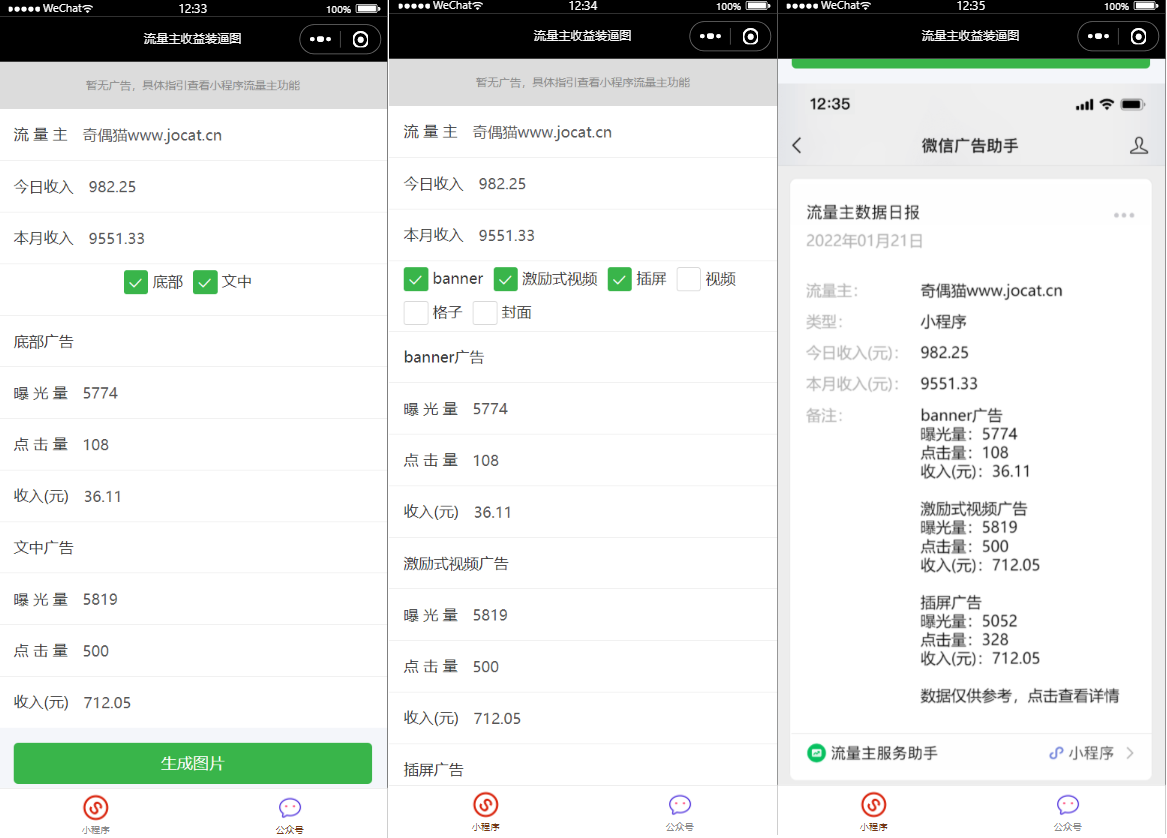Viewport: 1167px width, 838px height.
Task: Uncheck the 文中 checkbox
Action: 205,282
